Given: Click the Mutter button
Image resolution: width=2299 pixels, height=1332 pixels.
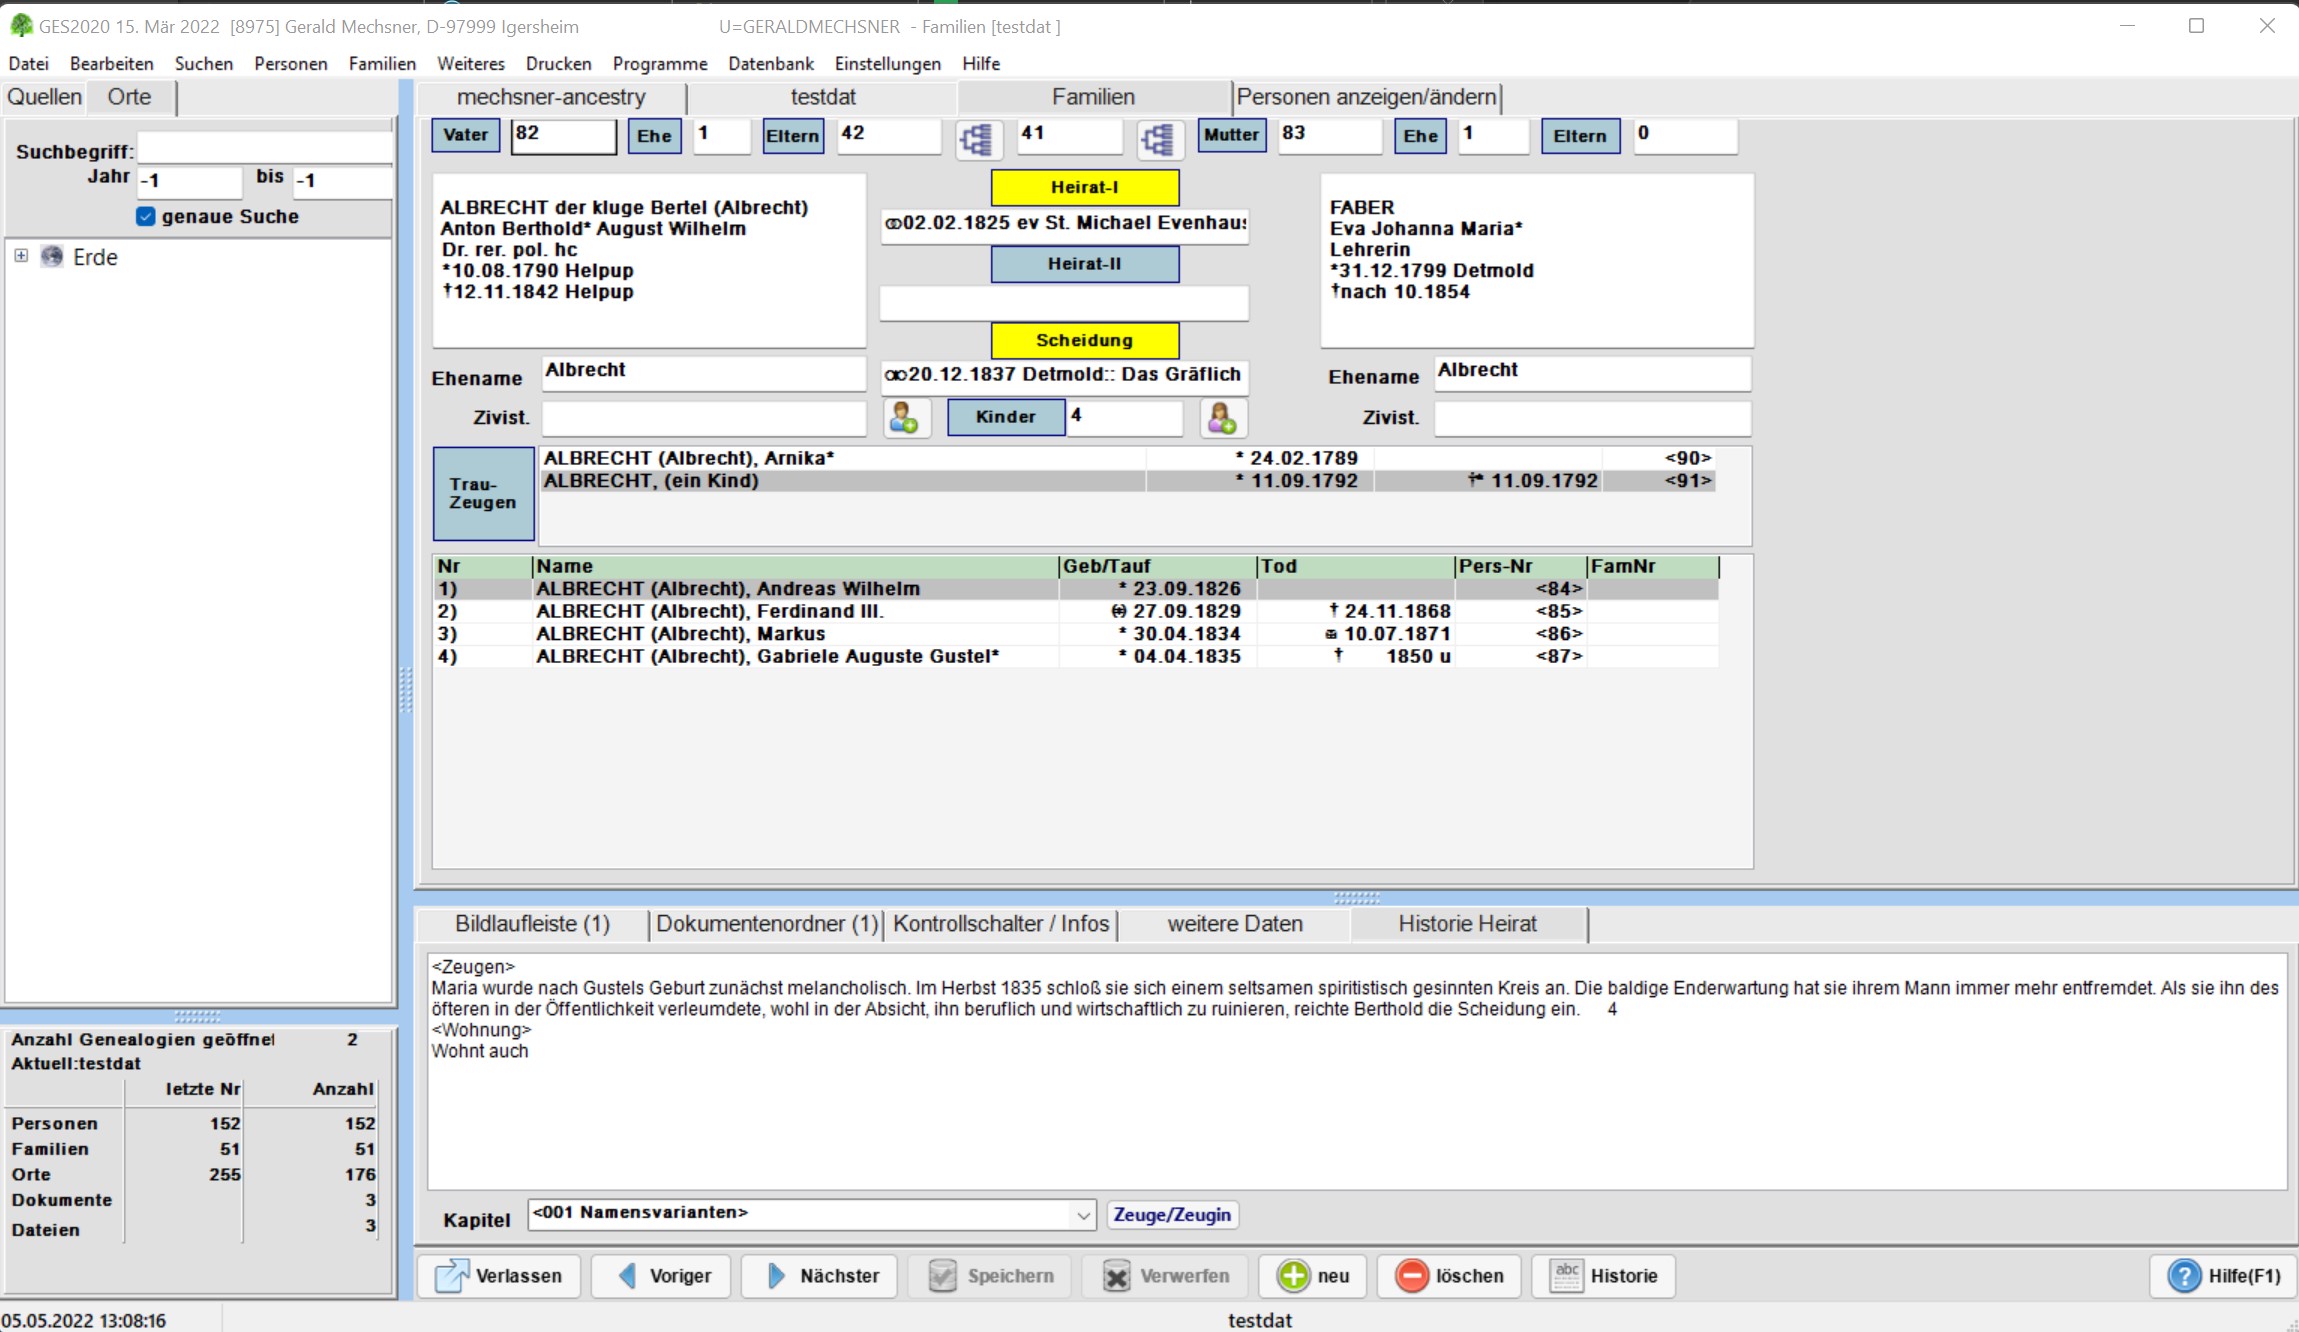Looking at the screenshot, I should coord(1231,135).
